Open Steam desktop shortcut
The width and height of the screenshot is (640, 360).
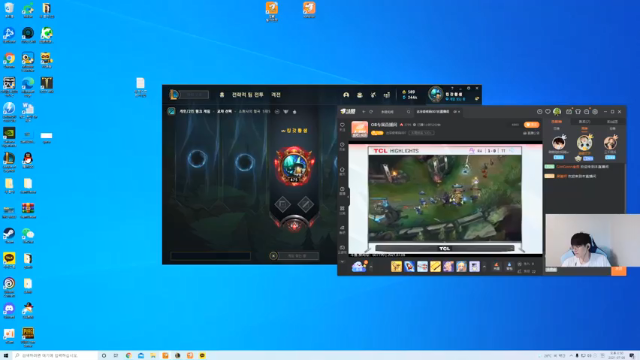pos(9,236)
